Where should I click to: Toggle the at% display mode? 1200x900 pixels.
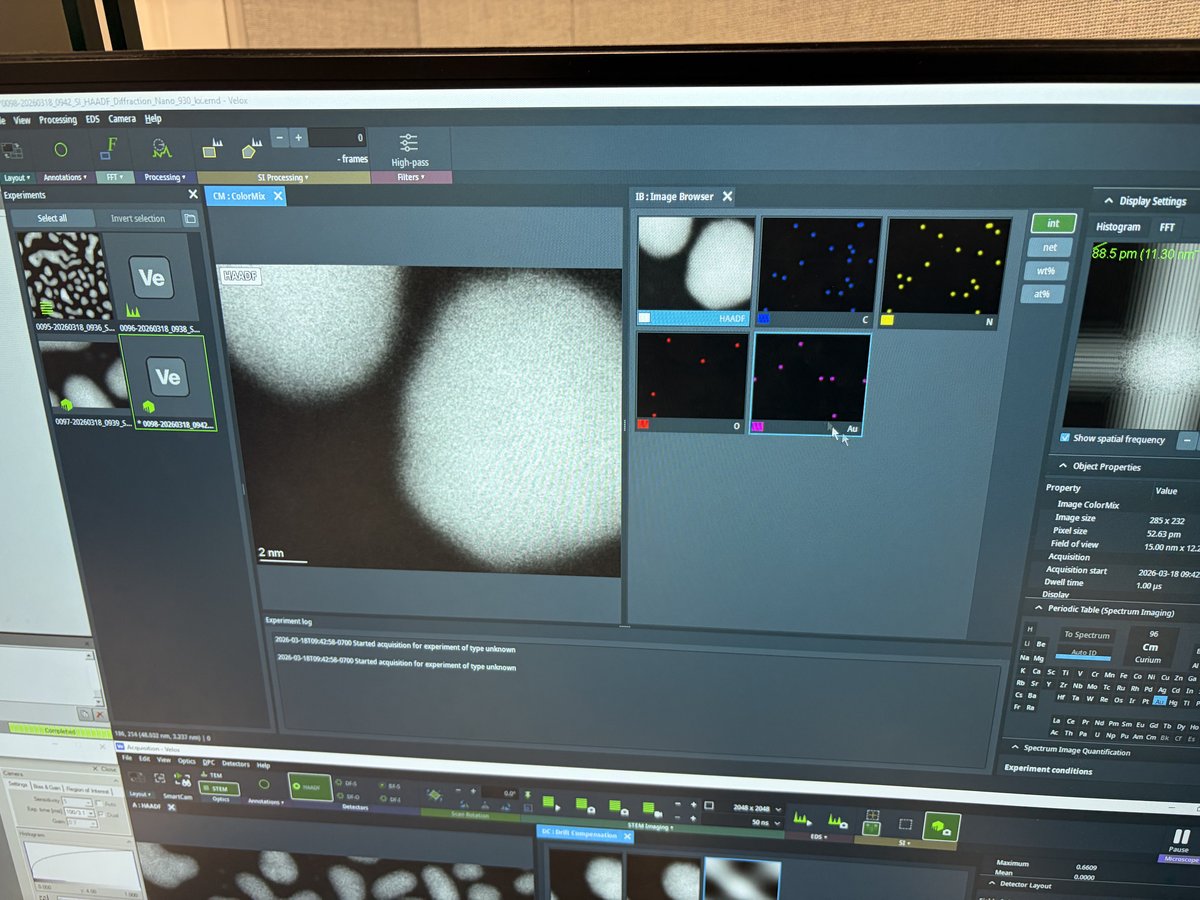point(1042,295)
